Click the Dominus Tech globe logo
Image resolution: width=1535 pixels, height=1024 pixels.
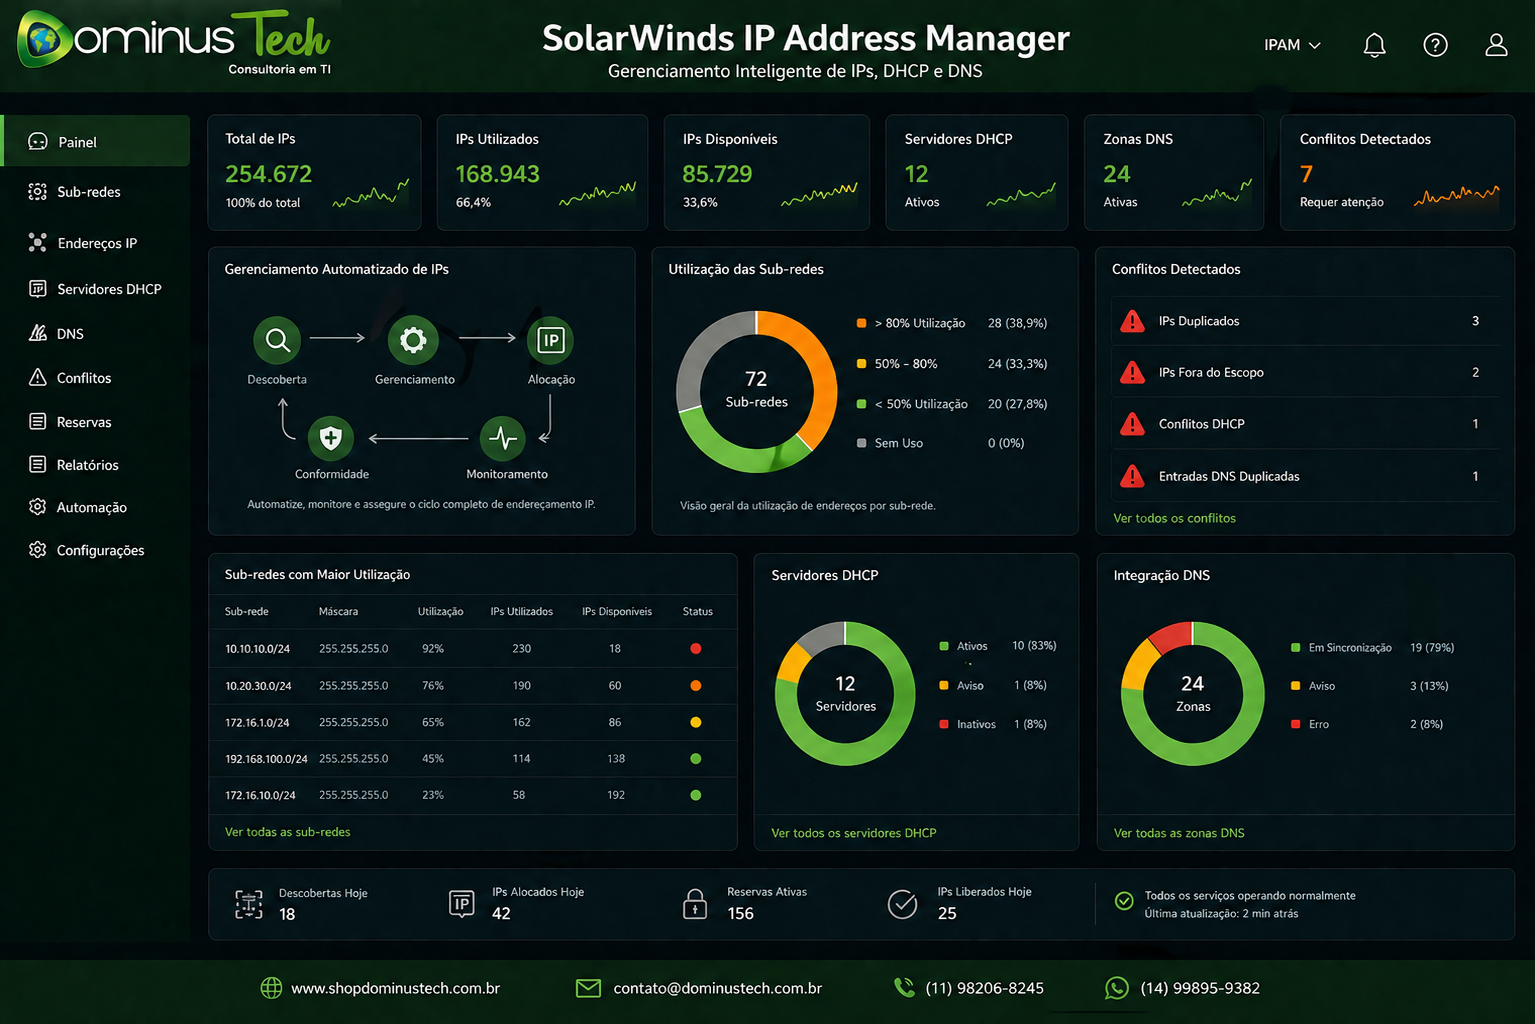coord(45,40)
